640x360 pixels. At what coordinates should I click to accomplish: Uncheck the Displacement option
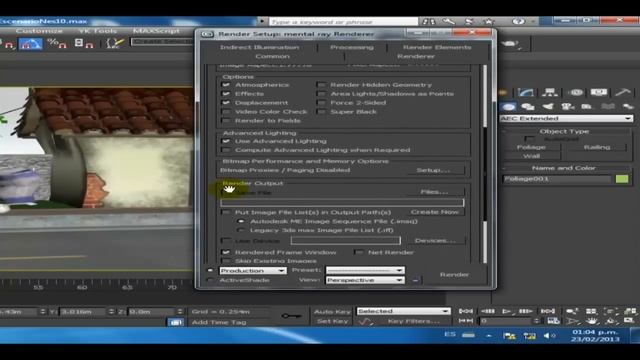click(x=226, y=103)
